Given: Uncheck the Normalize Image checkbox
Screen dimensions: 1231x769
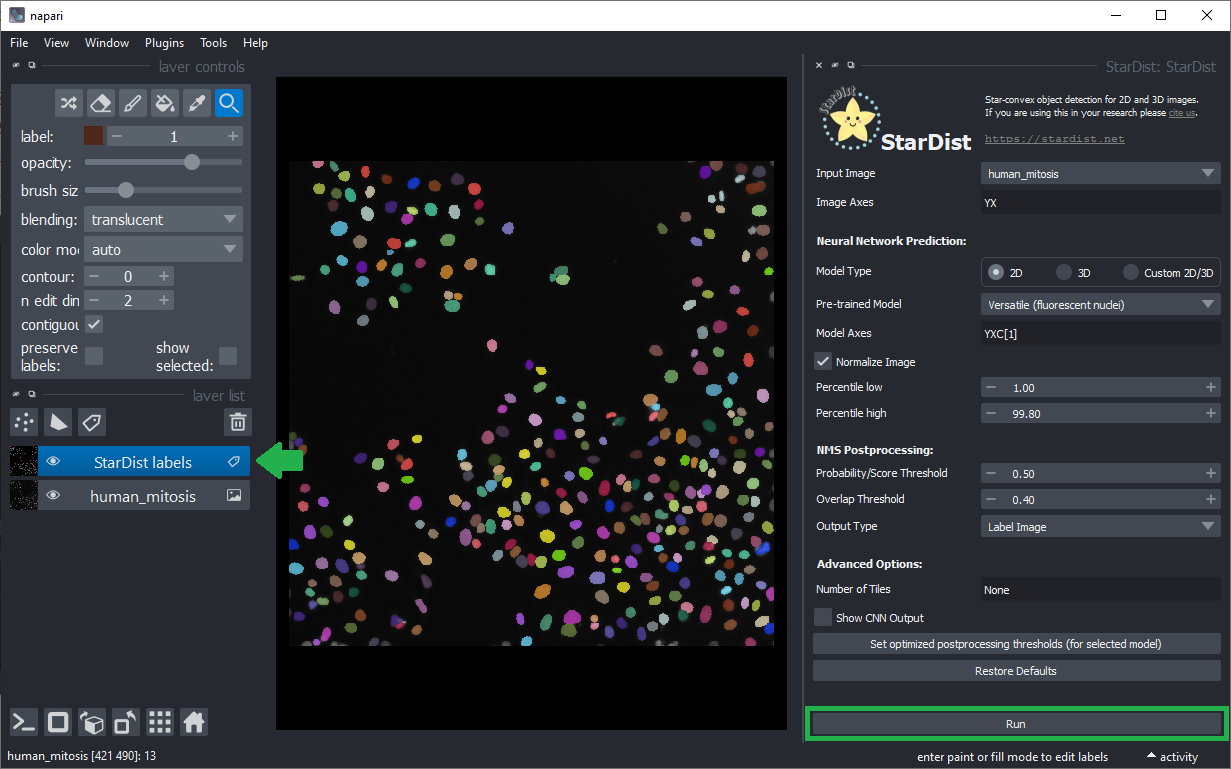Looking at the screenshot, I should pyautogui.click(x=823, y=362).
